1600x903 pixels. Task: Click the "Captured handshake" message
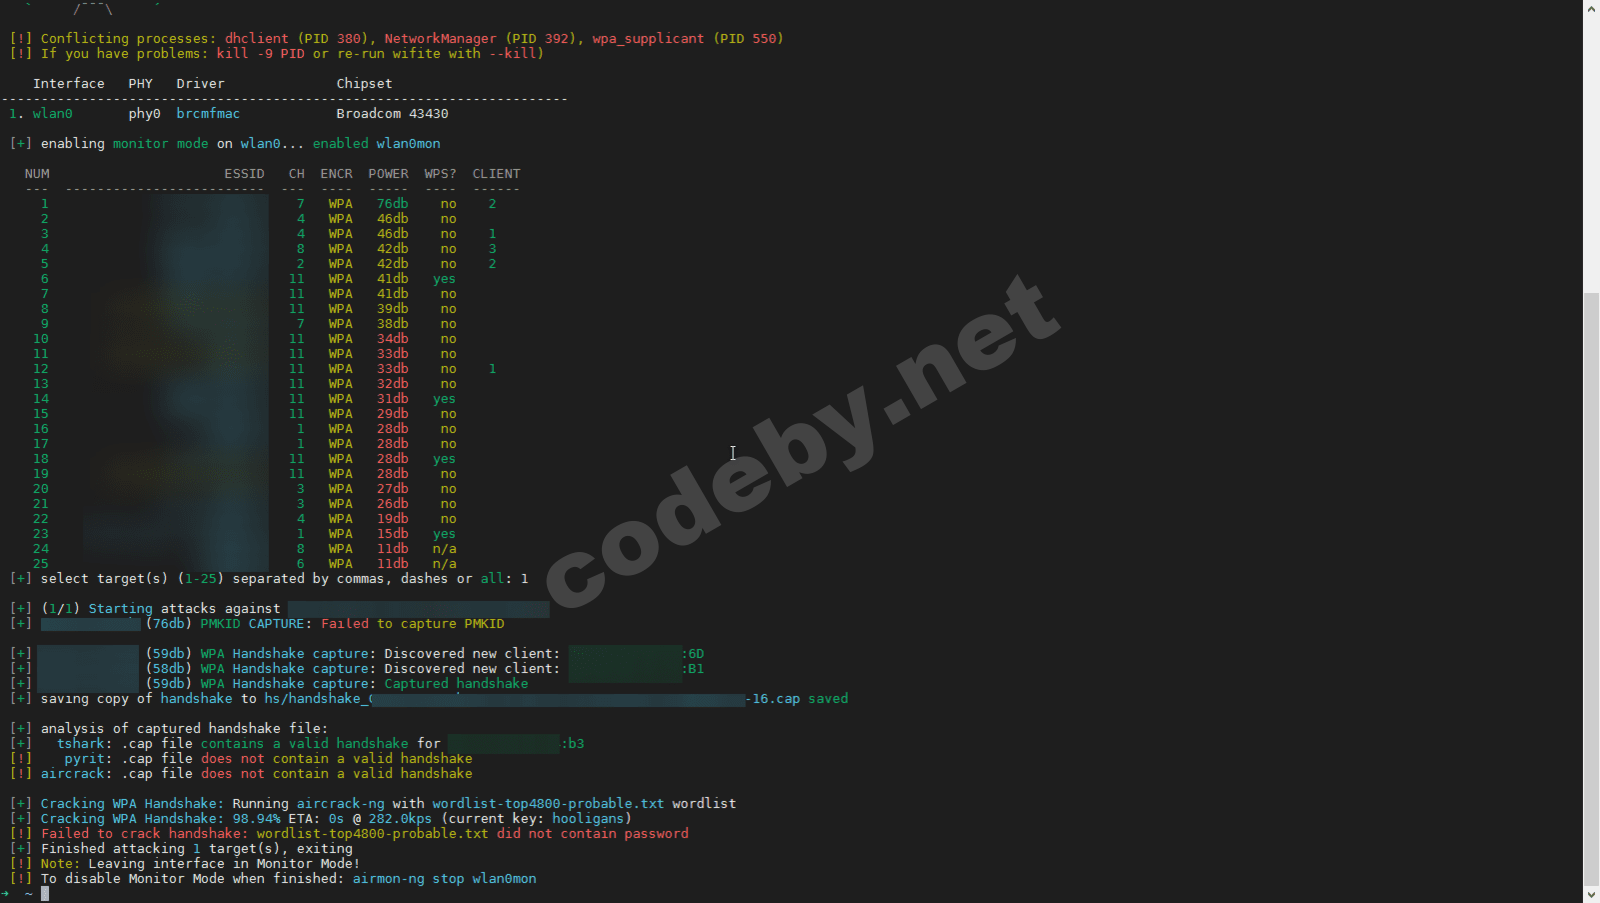457,684
